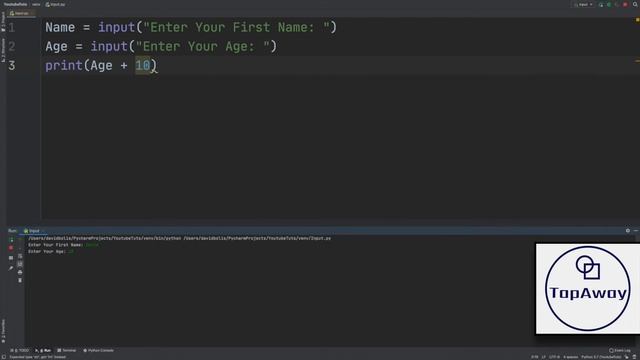Open the Project side panel

point(3,22)
